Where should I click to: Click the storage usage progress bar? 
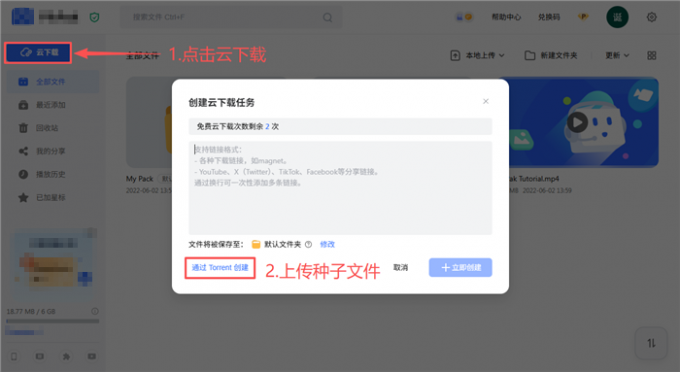coord(52,321)
